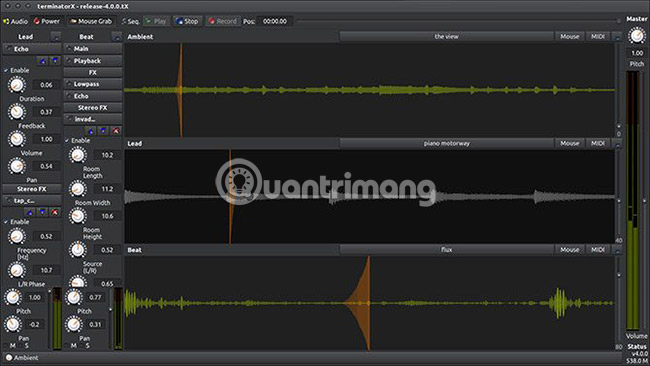Click the Beat column volume fader
This screenshot has height=366, width=650.
coord(110,318)
